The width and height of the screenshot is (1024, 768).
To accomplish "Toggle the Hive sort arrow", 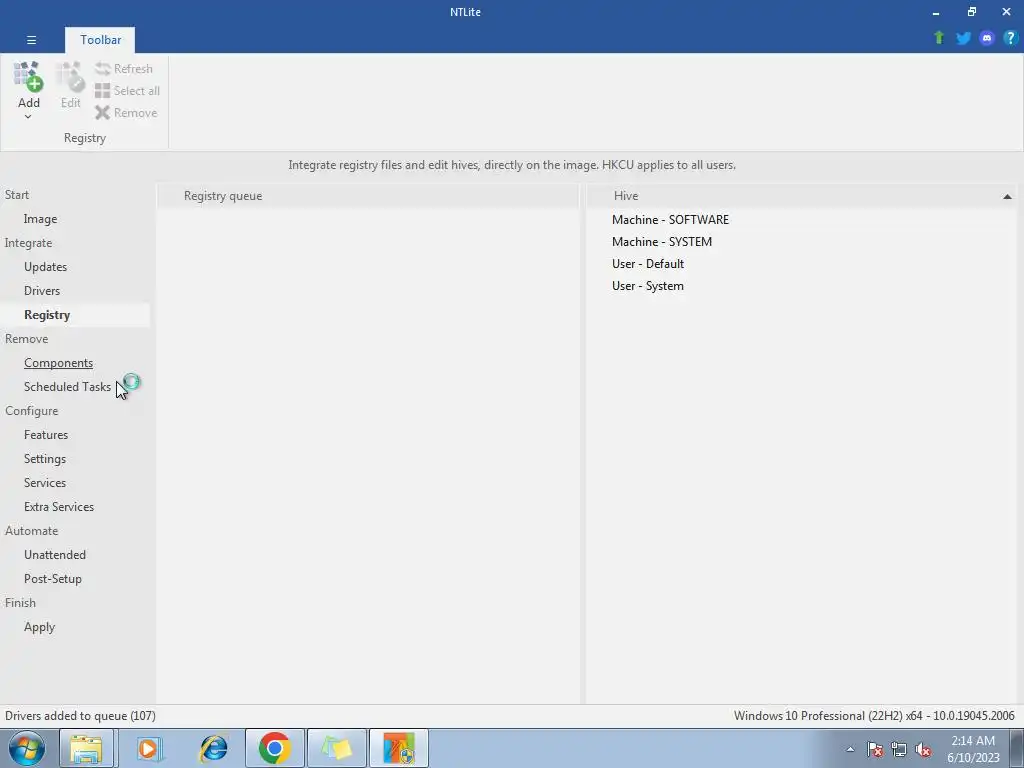I will (x=1007, y=197).
